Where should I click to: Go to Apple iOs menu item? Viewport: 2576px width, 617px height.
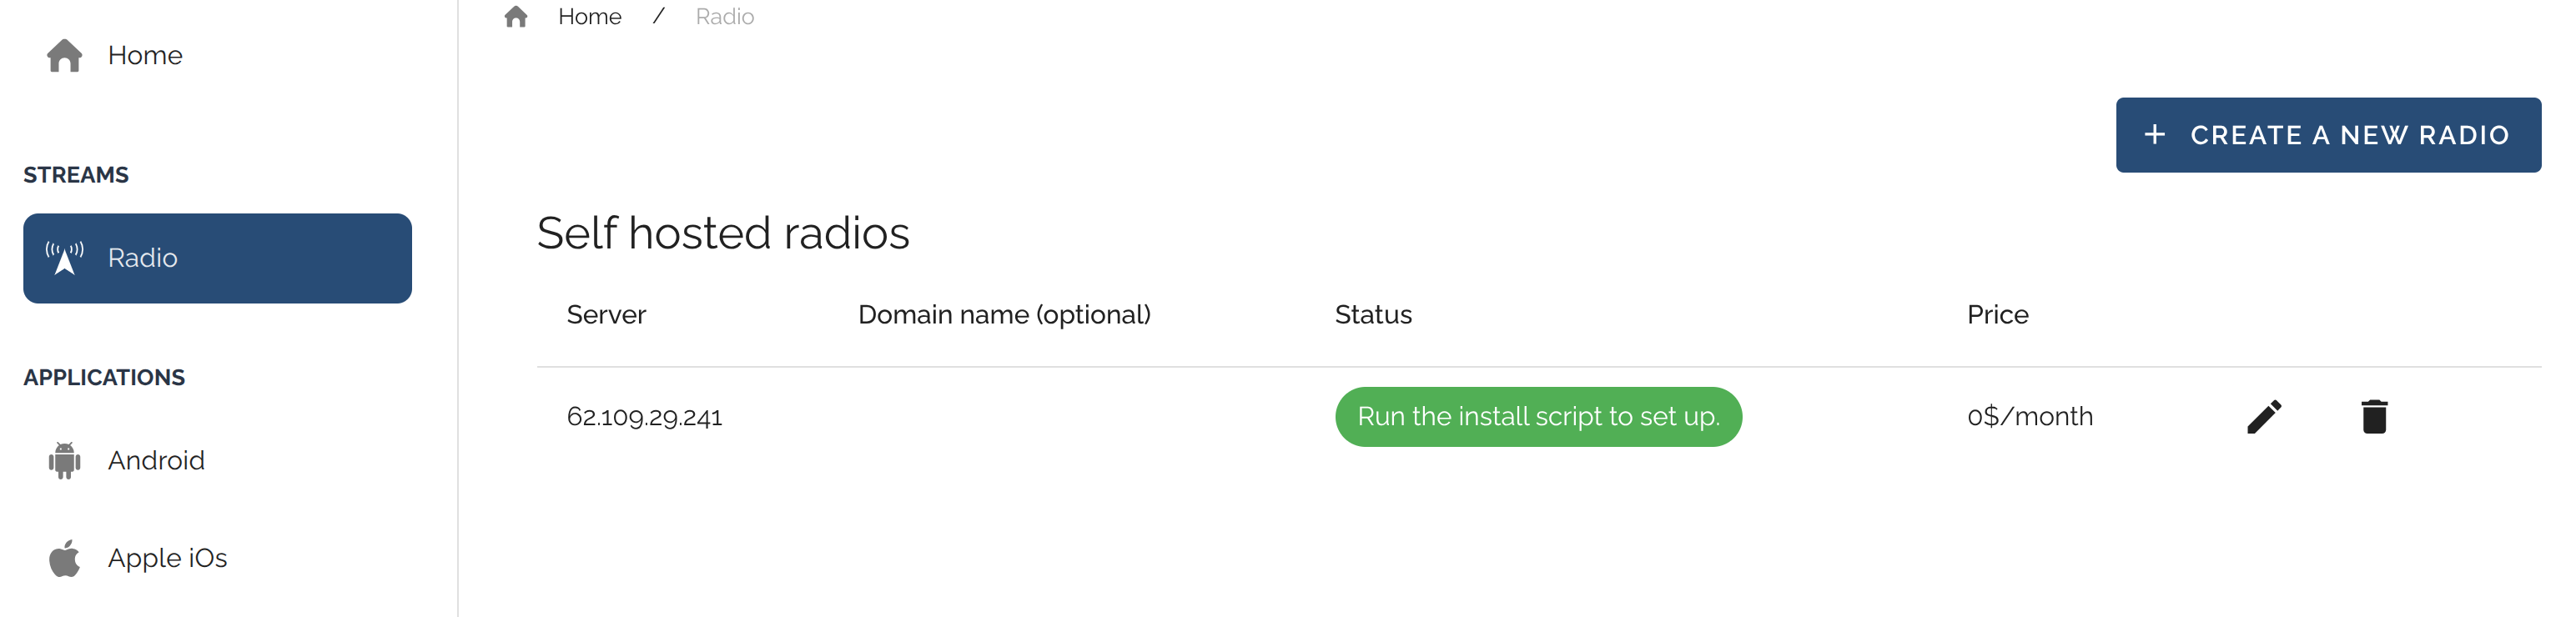(167, 558)
